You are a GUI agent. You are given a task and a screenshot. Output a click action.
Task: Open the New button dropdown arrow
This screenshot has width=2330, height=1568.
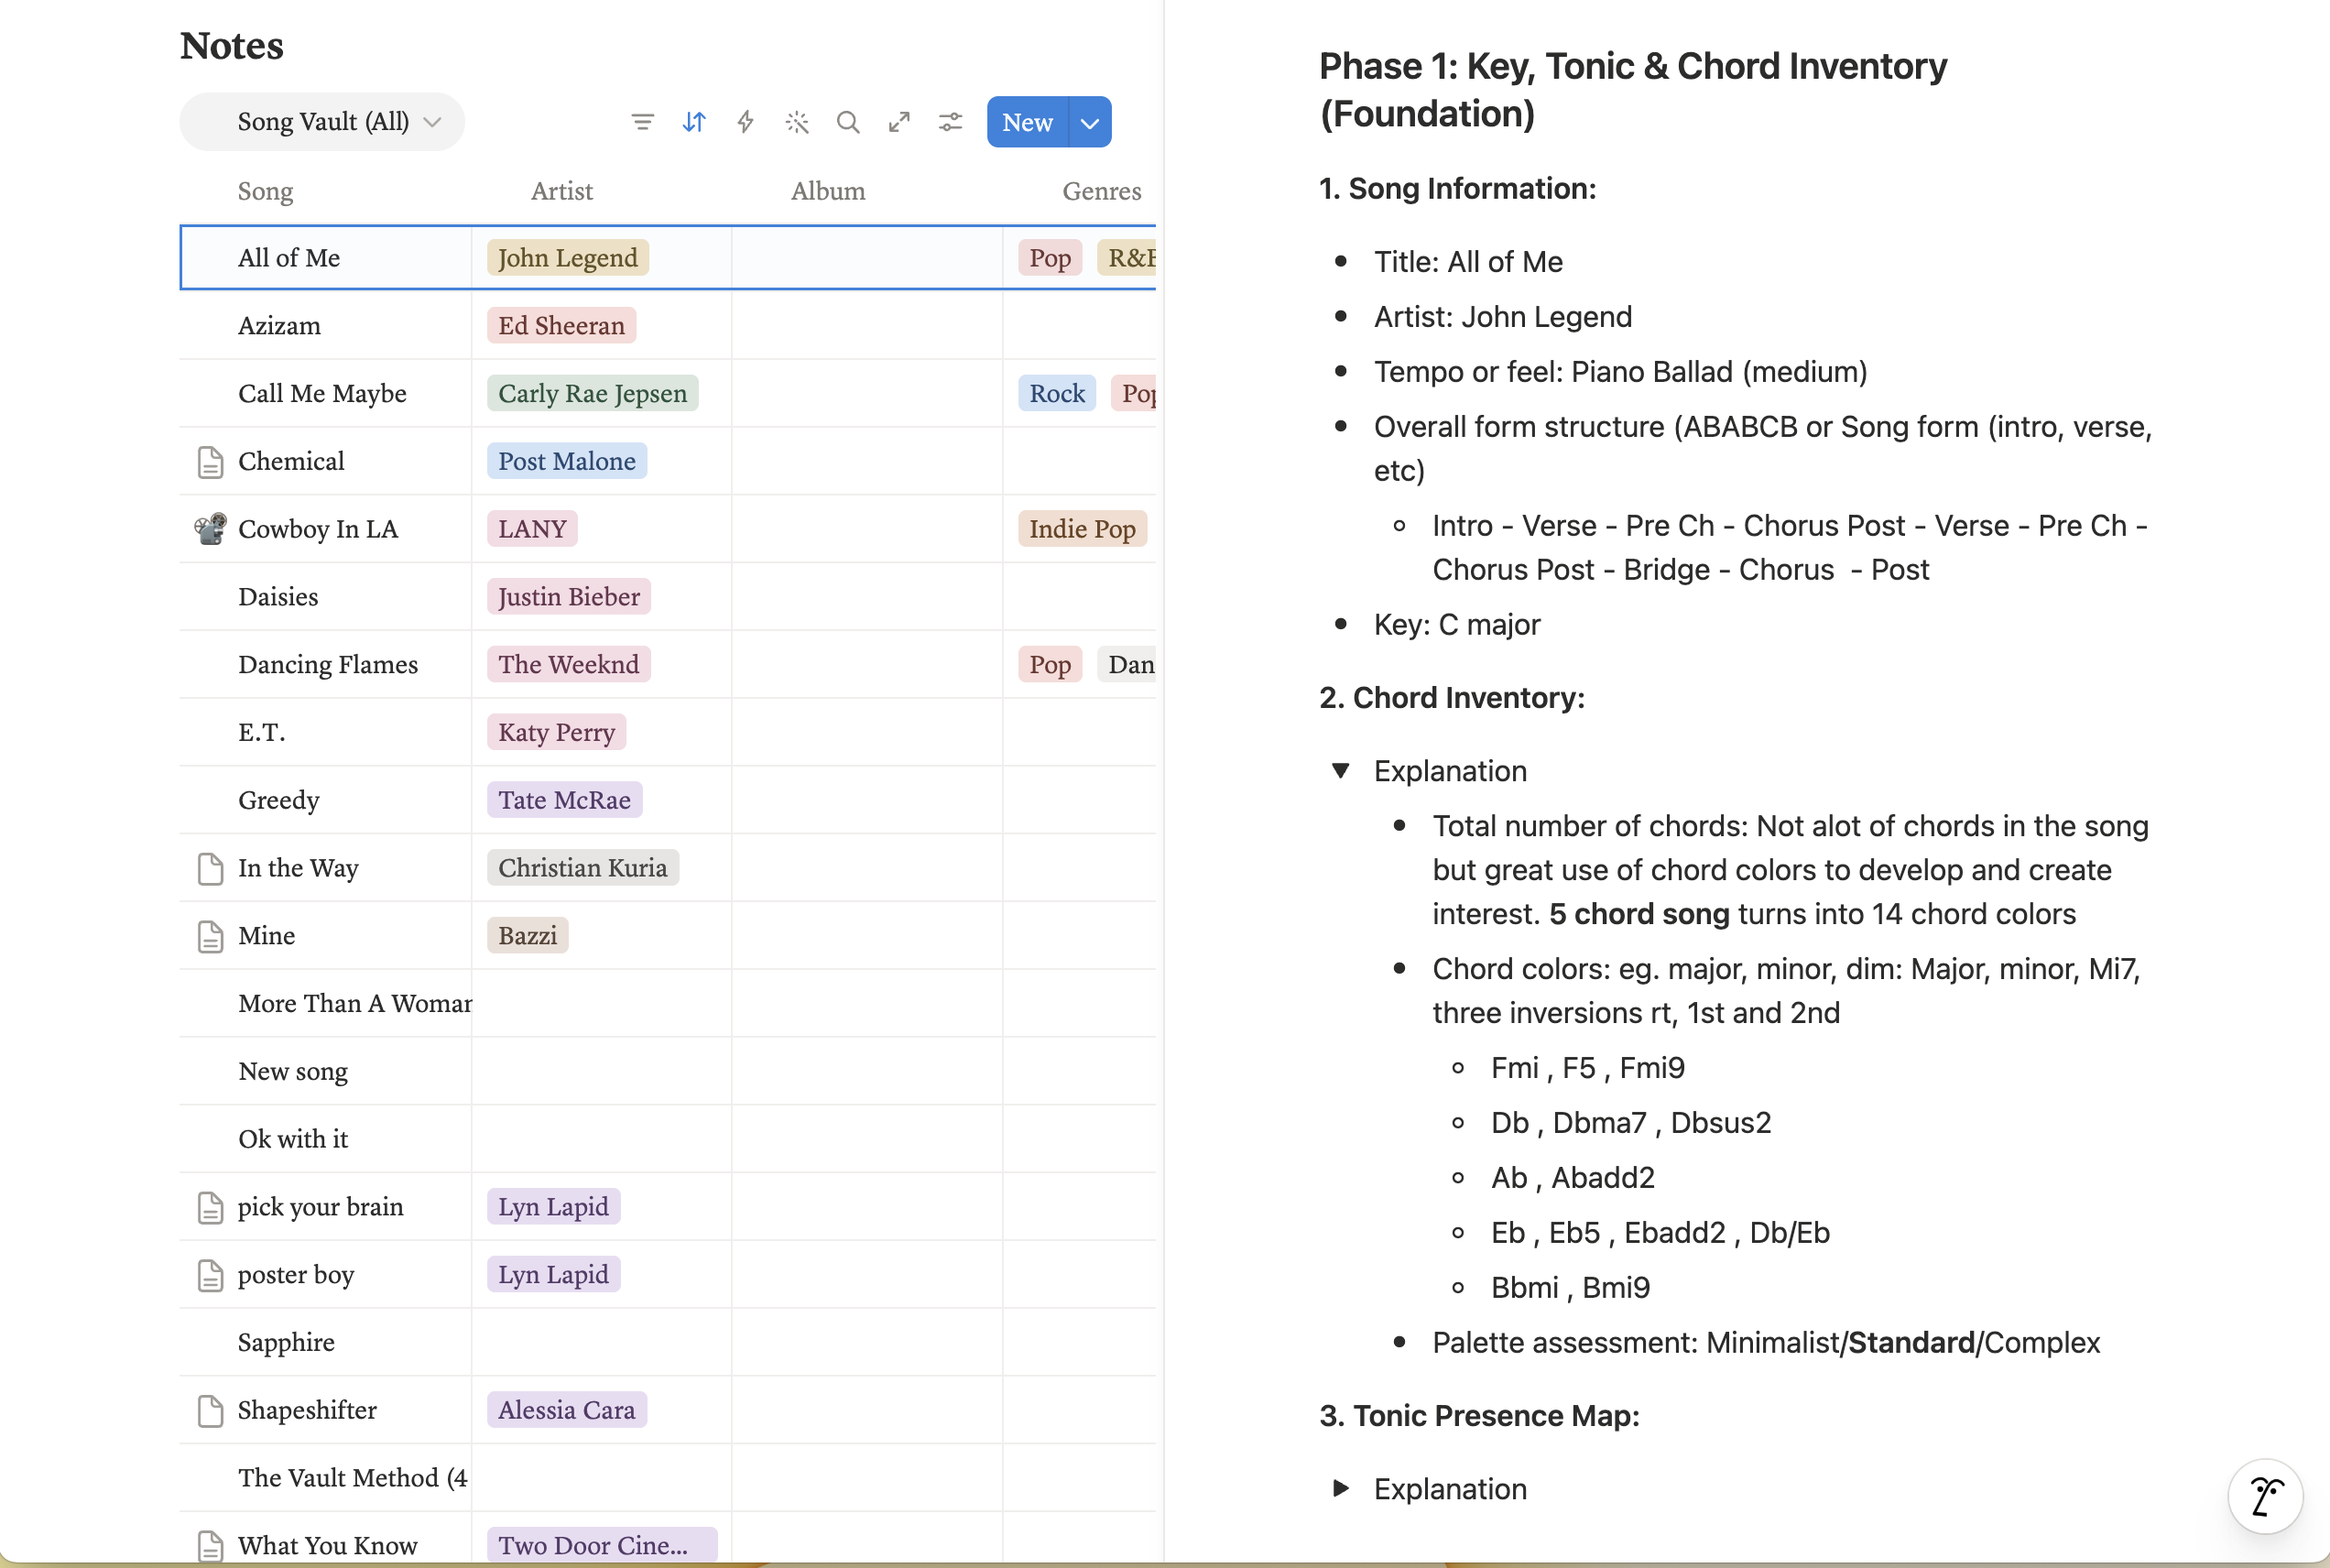1090,122
